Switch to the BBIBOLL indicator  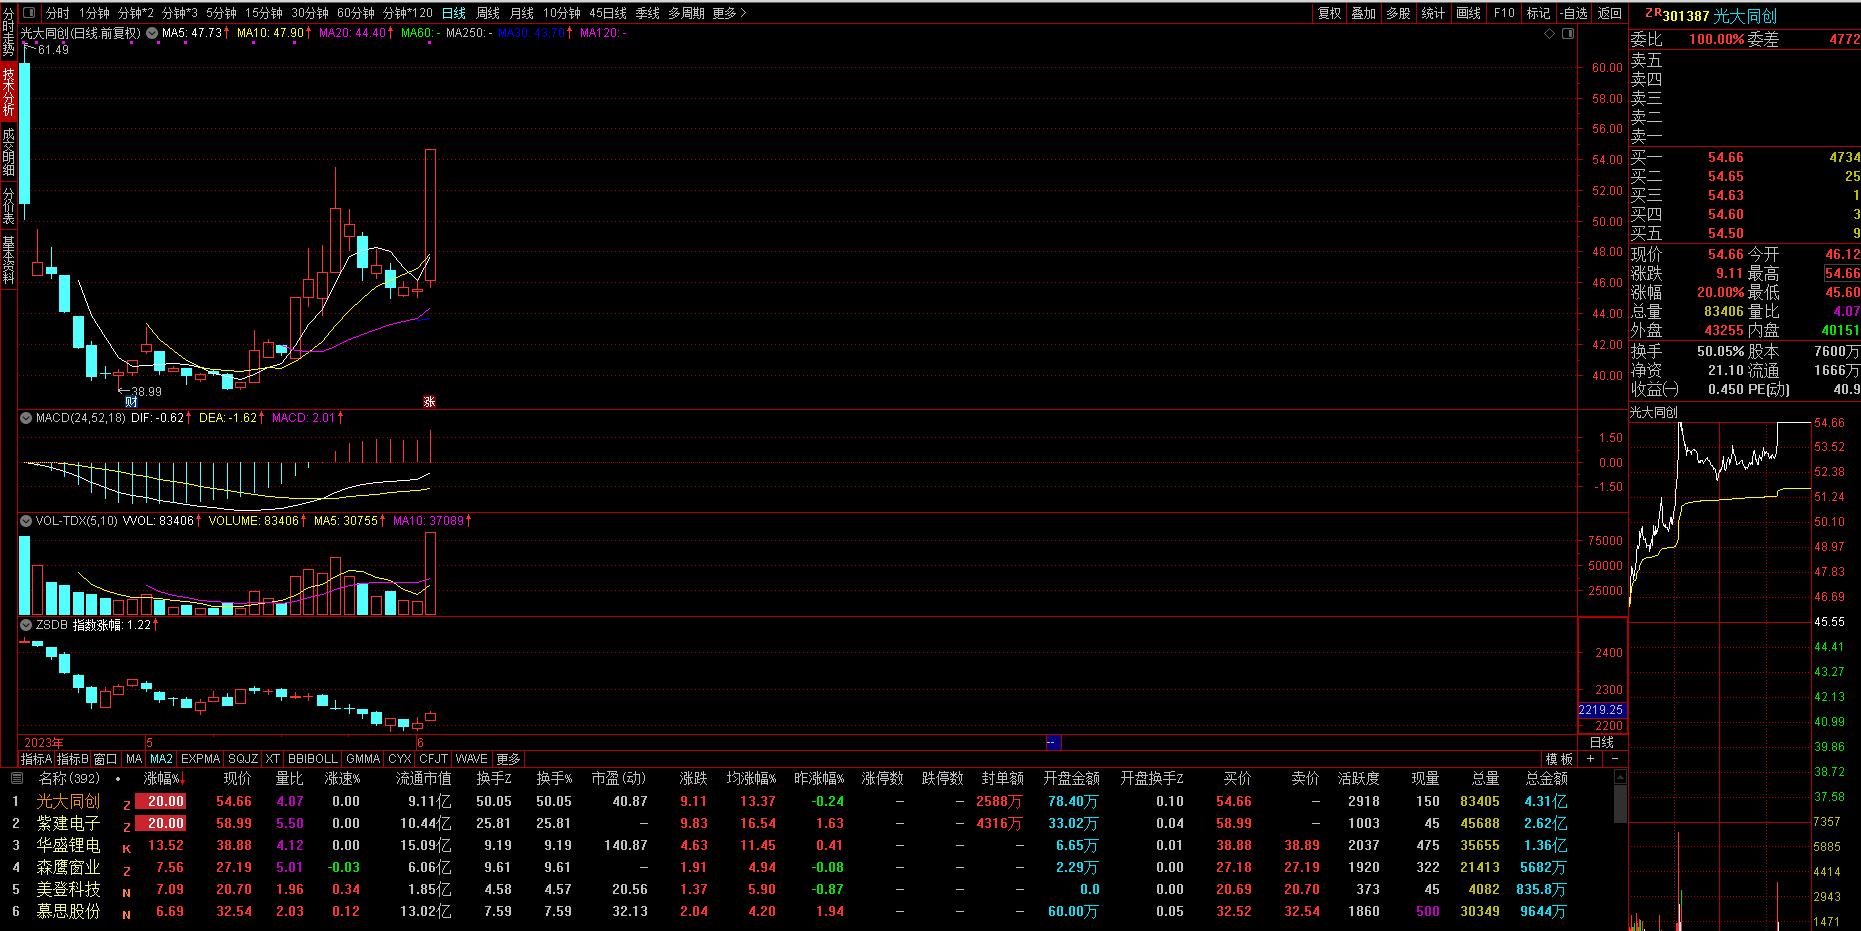[x=313, y=759]
